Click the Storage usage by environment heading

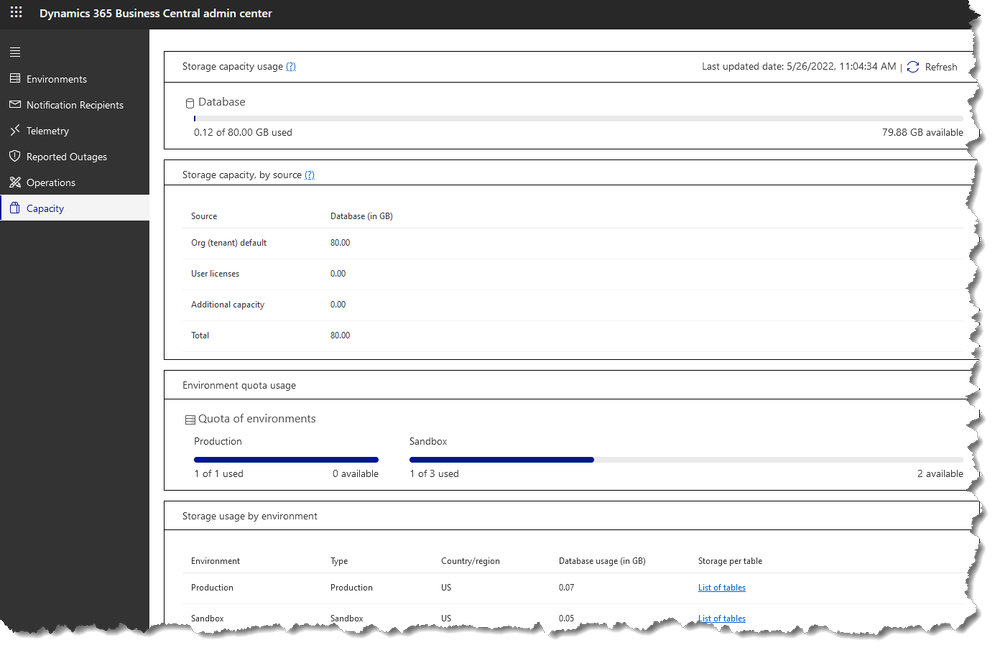point(250,516)
